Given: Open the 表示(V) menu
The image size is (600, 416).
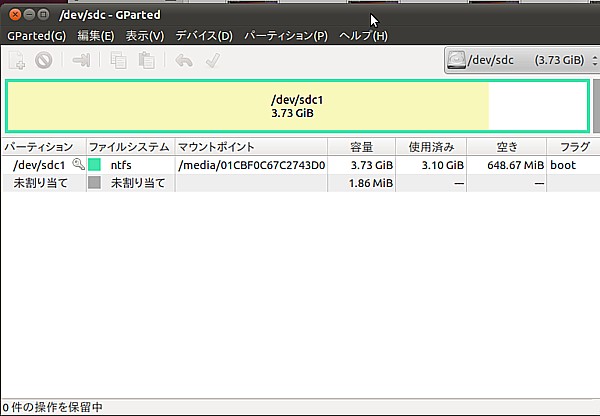Looking at the screenshot, I should (145, 36).
